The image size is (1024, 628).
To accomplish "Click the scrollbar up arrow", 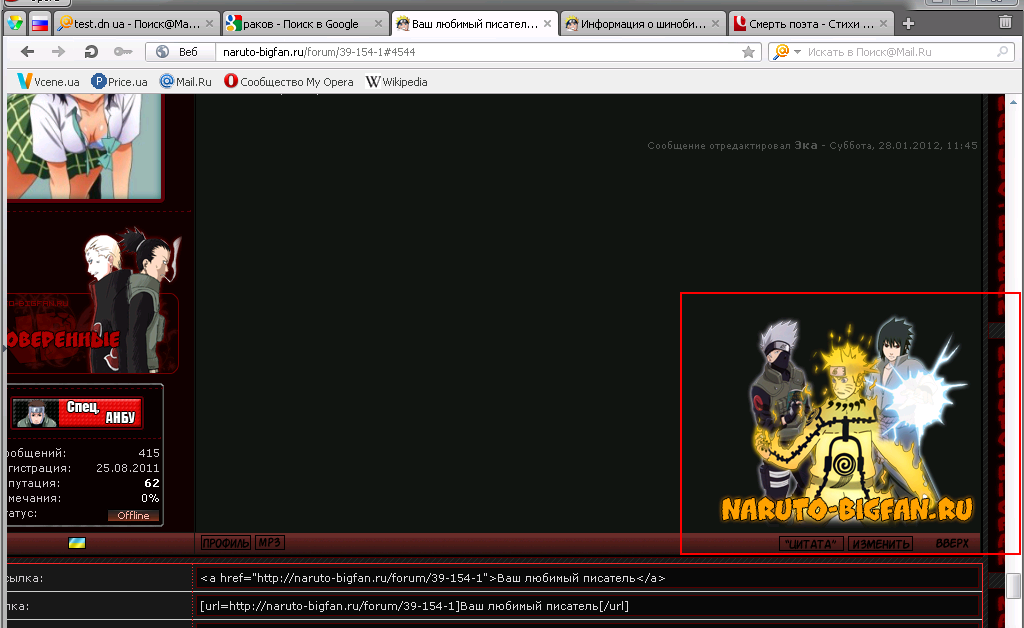I will pos(1014,102).
